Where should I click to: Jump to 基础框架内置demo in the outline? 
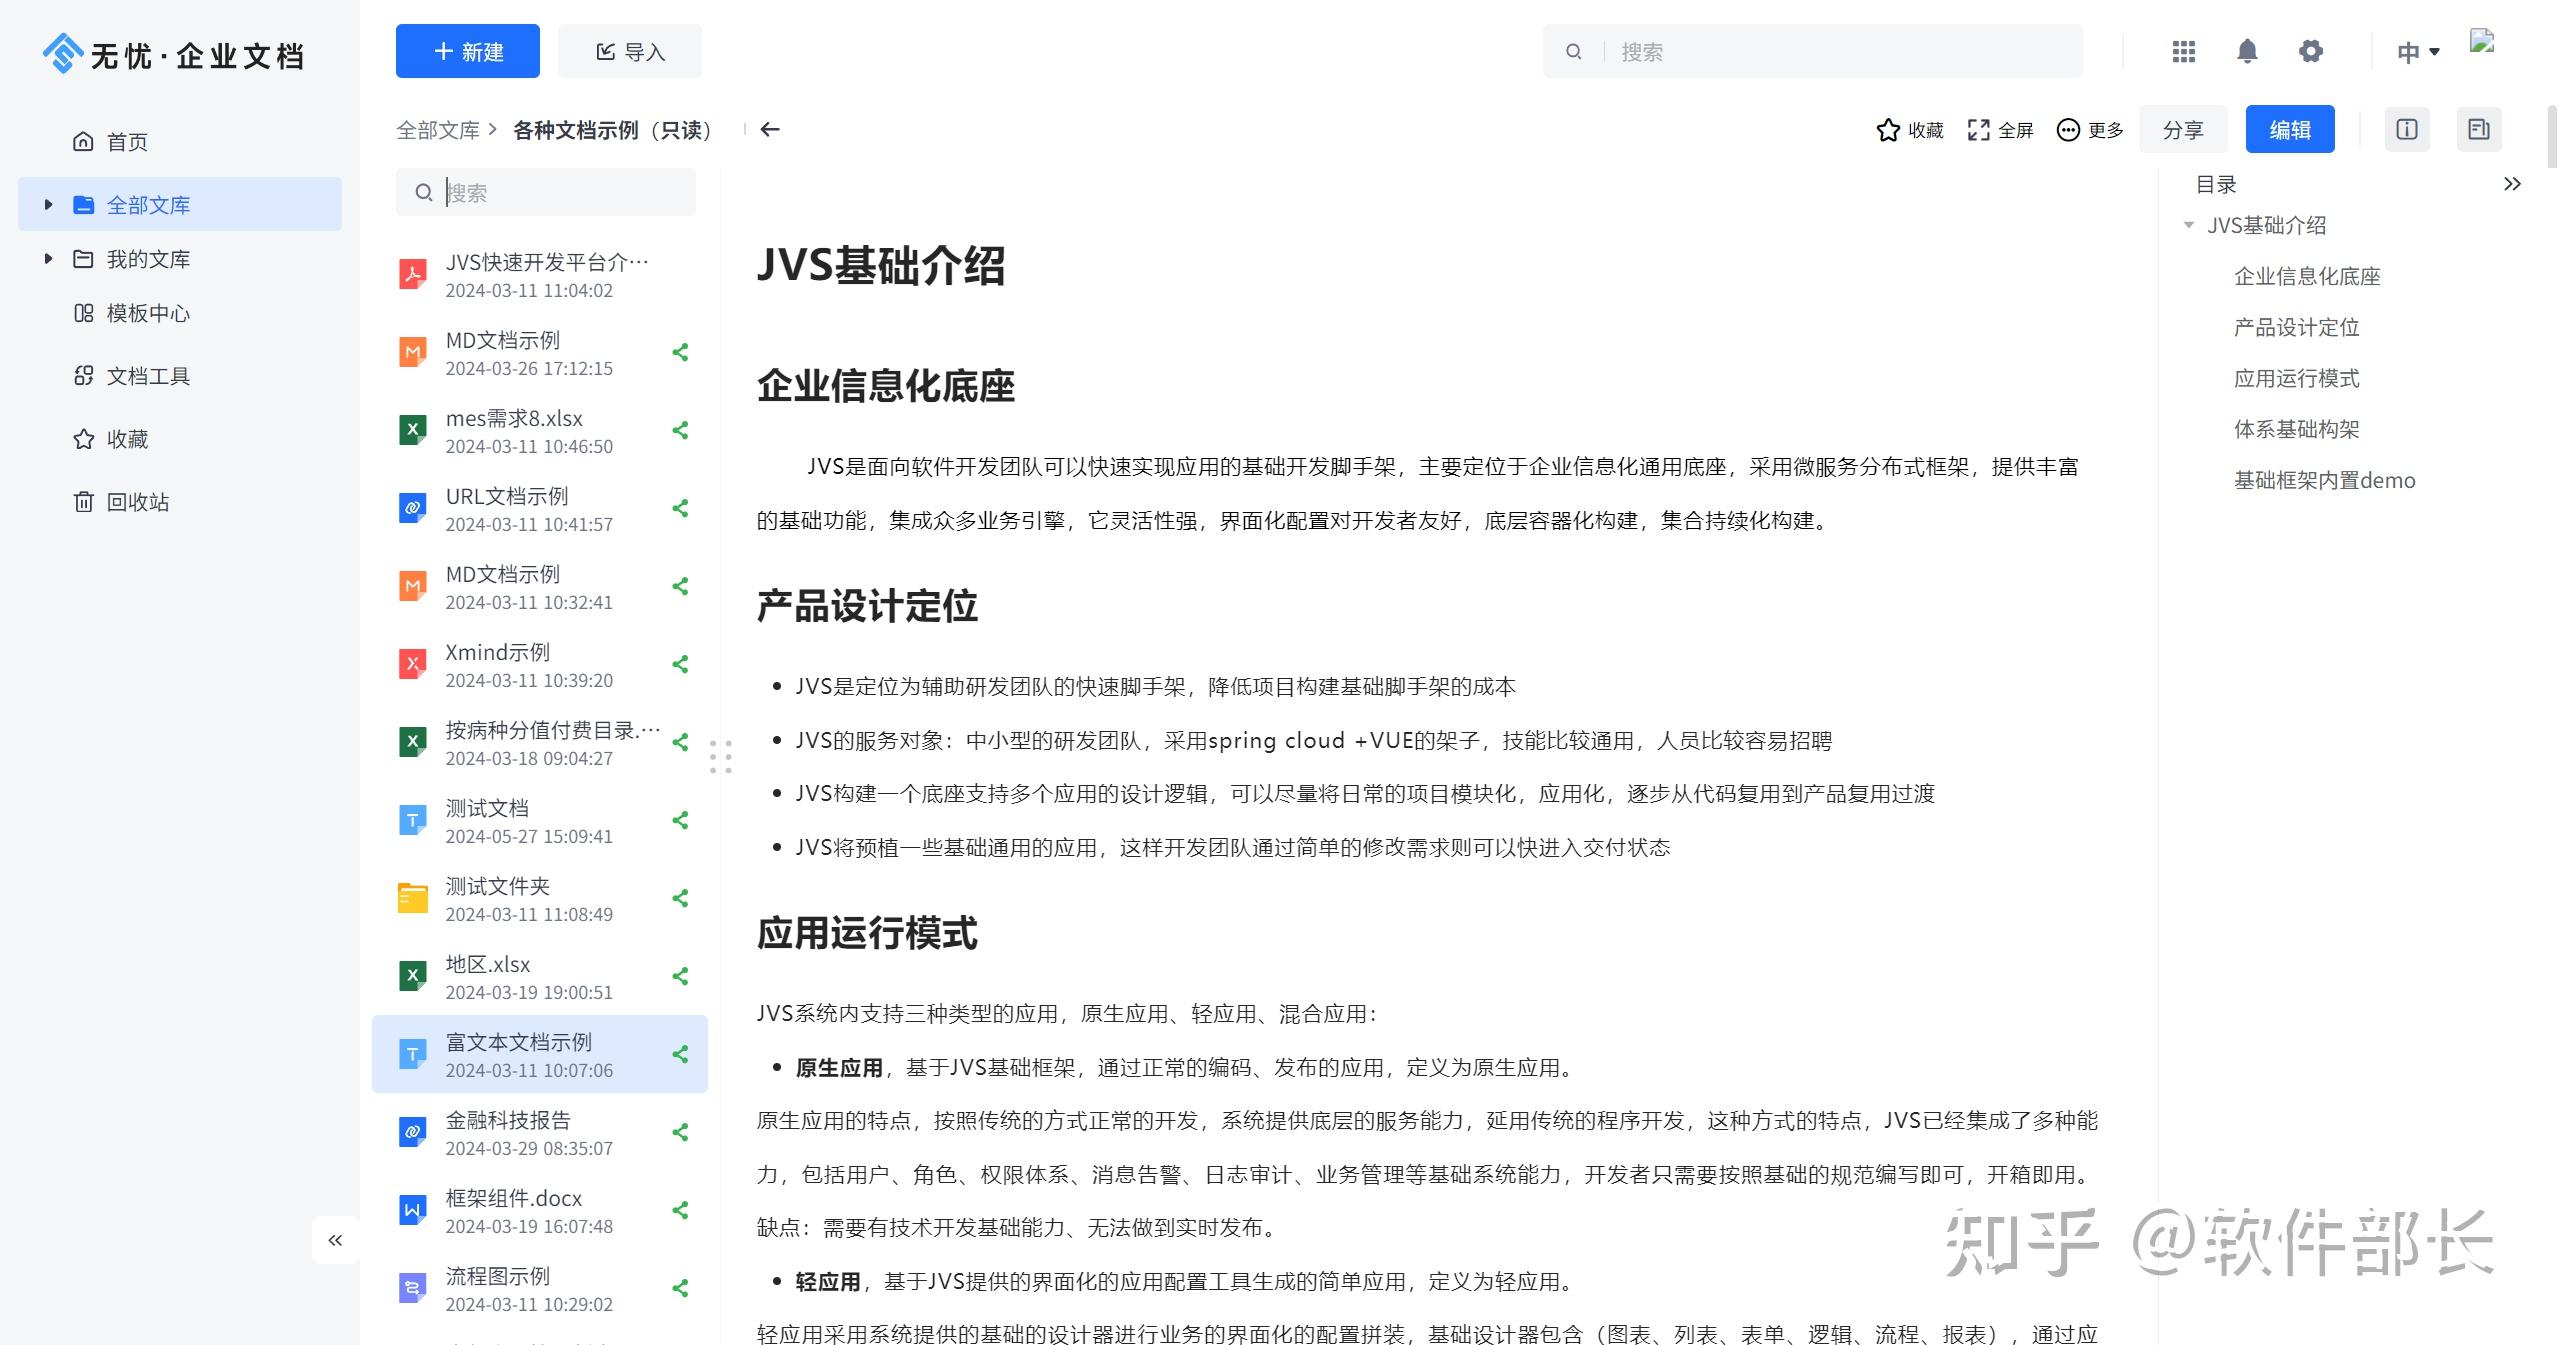2324,480
